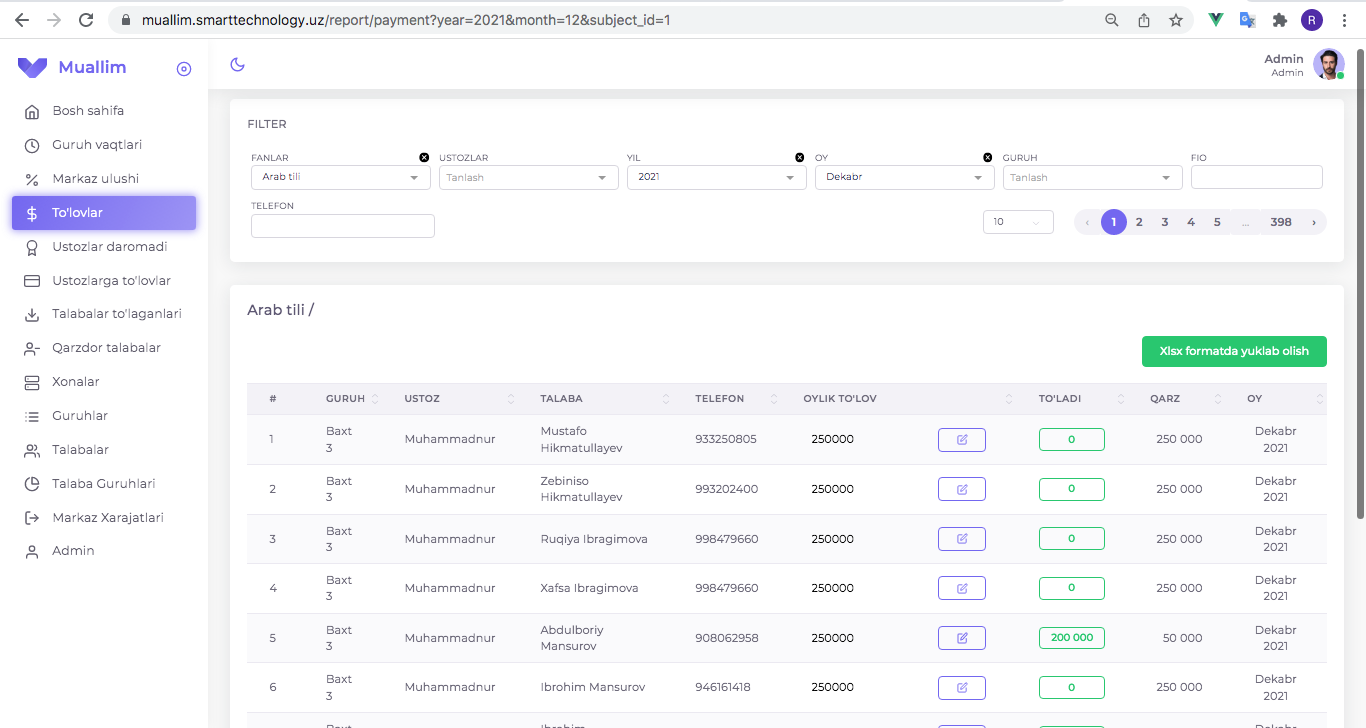Go to page 398

pyautogui.click(x=1281, y=222)
